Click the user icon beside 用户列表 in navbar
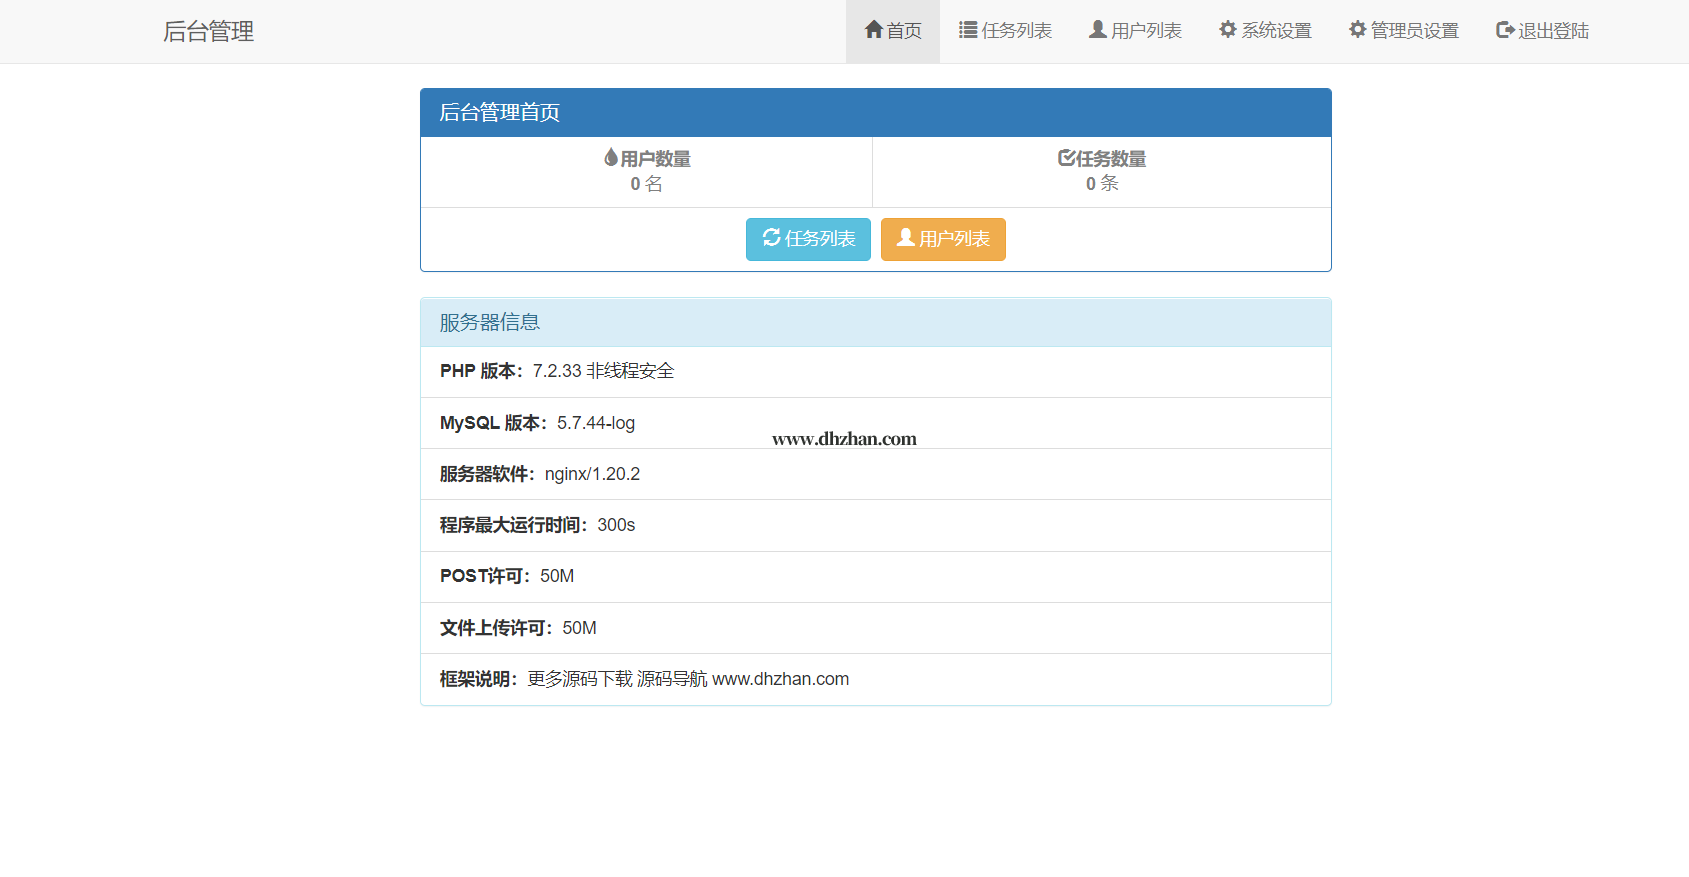 pyautogui.click(x=1097, y=30)
